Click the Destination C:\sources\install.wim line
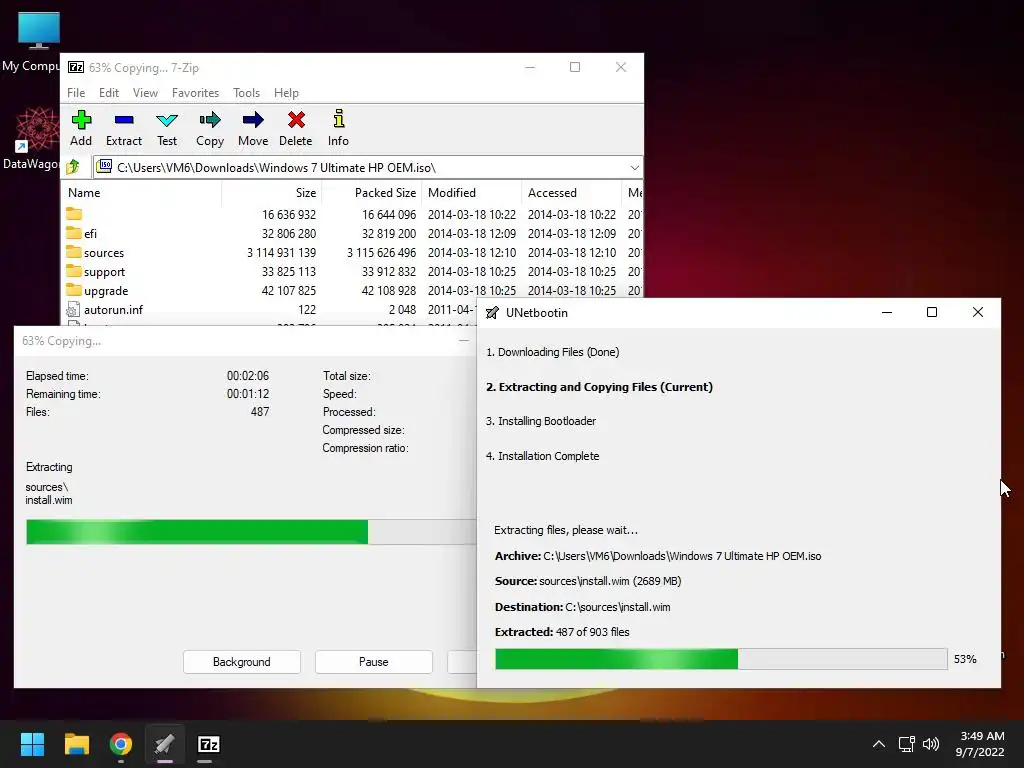 click(x=583, y=607)
